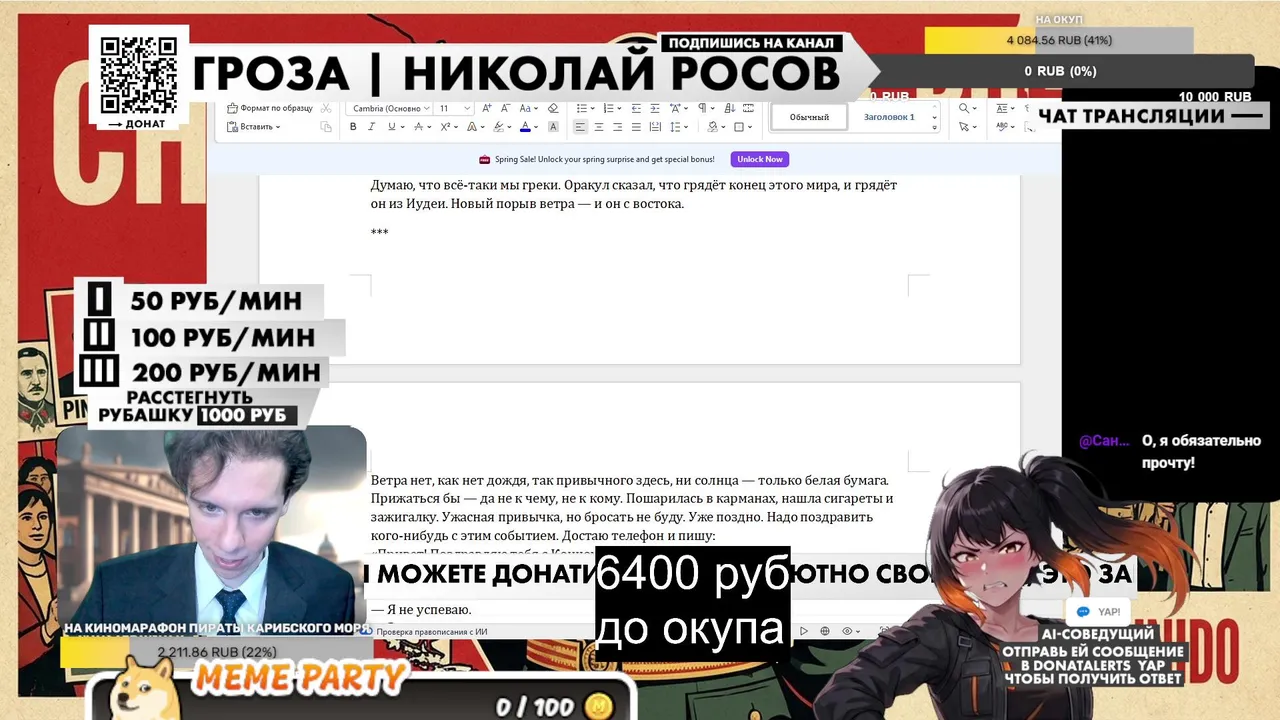Click the '***' separator line in the document
The height and width of the screenshot is (720, 1280).
click(379, 233)
